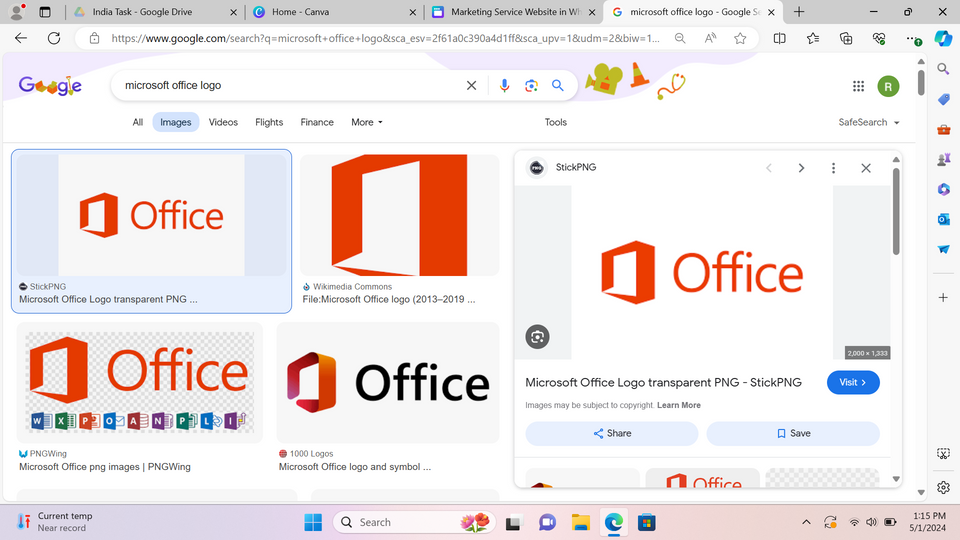Open Edge Collections icon

pyautogui.click(x=846, y=39)
